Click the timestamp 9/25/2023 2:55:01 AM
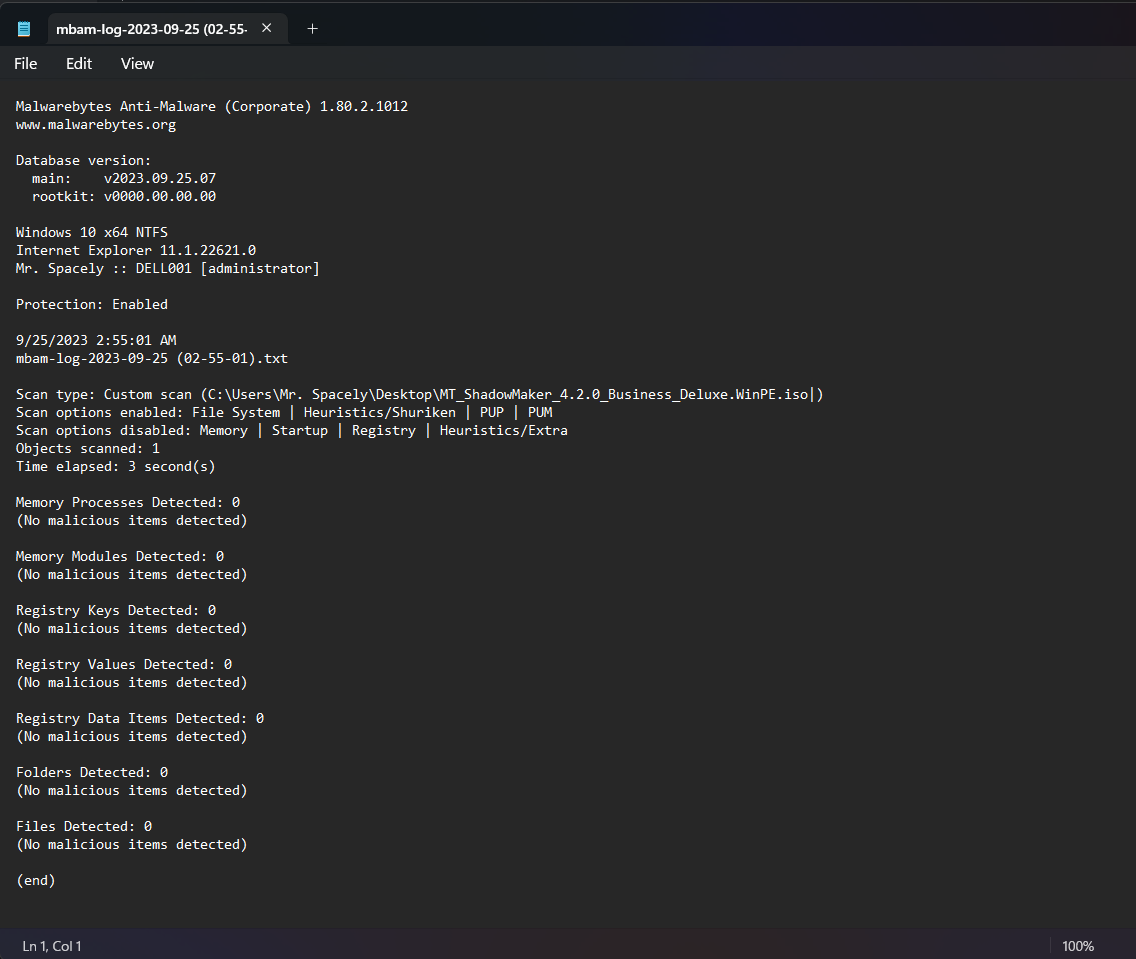 (96, 340)
